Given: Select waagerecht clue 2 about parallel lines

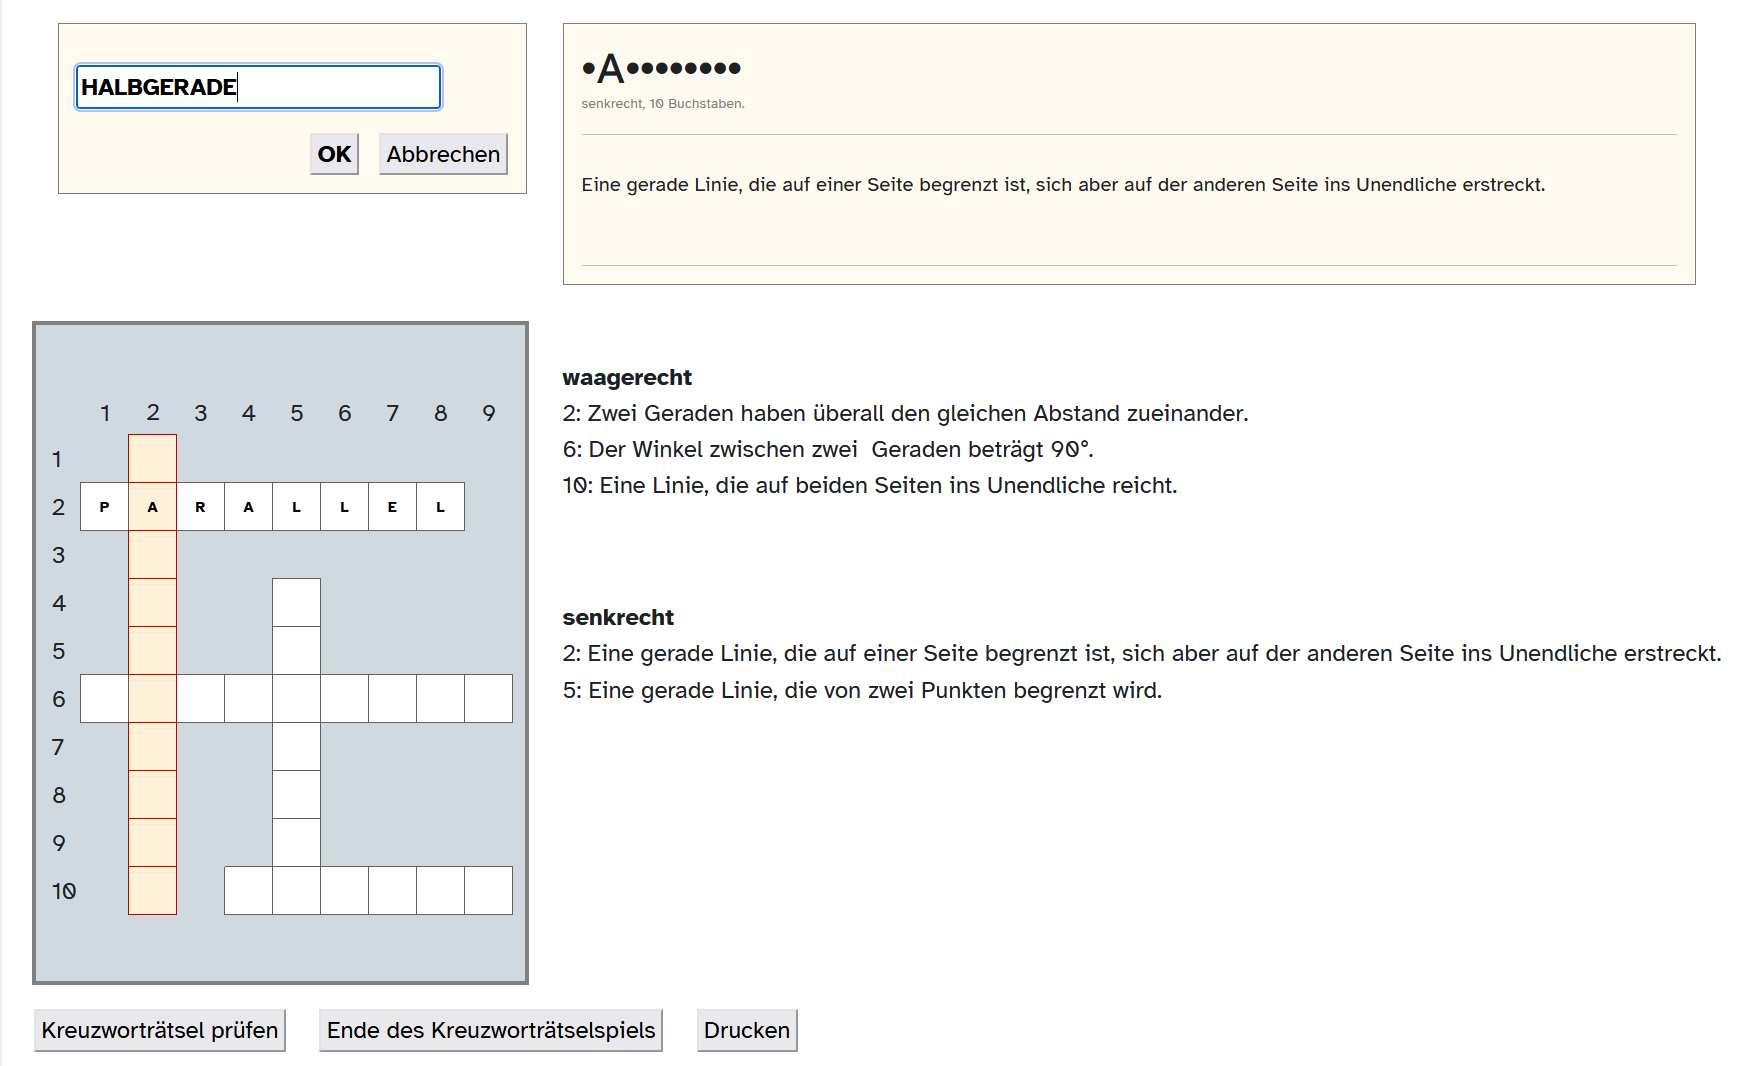Looking at the screenshot, I should 905,413.
